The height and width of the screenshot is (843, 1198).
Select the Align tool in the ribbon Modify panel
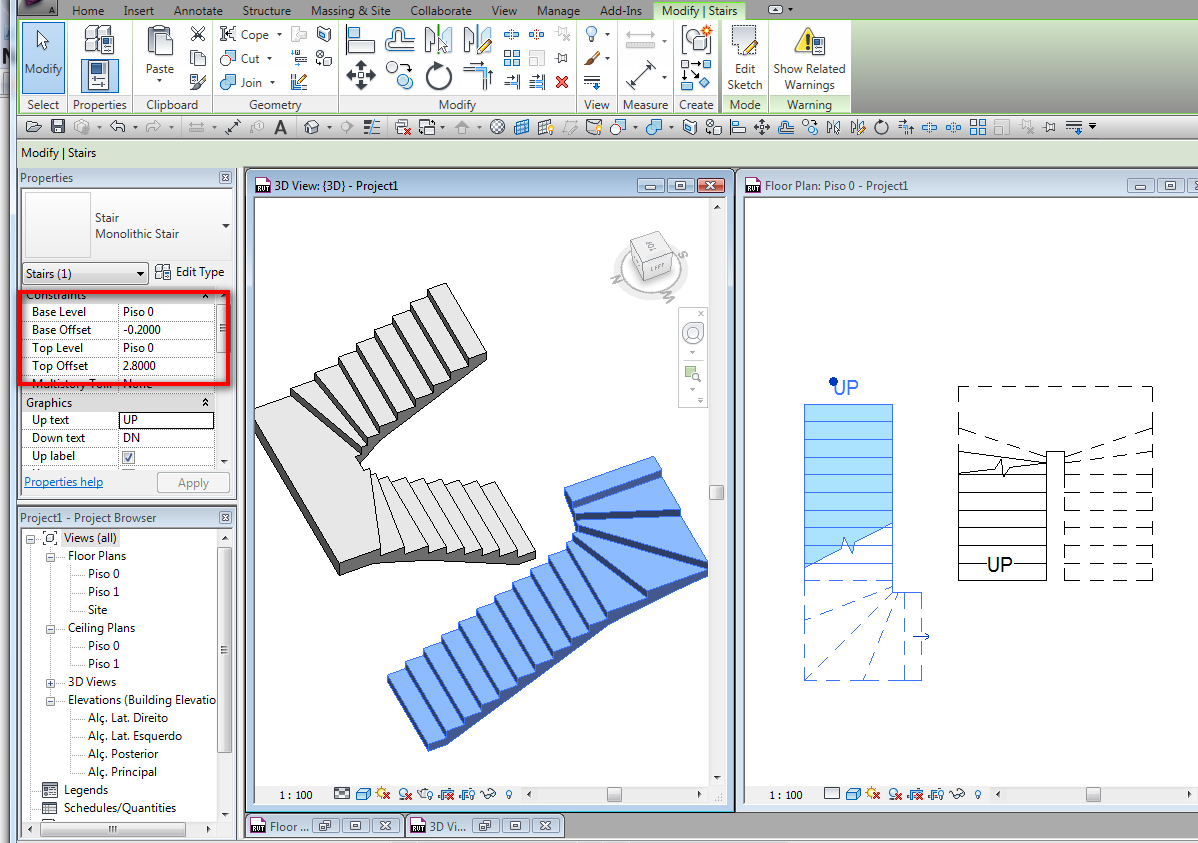pos(360,38)
